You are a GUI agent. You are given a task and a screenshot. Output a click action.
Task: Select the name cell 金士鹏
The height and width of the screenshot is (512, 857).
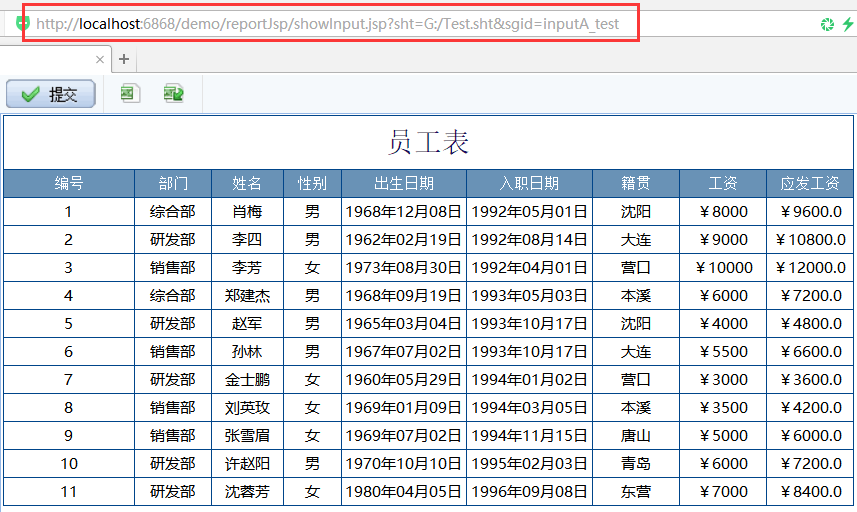pyautogui.click(x=247, y=379)
